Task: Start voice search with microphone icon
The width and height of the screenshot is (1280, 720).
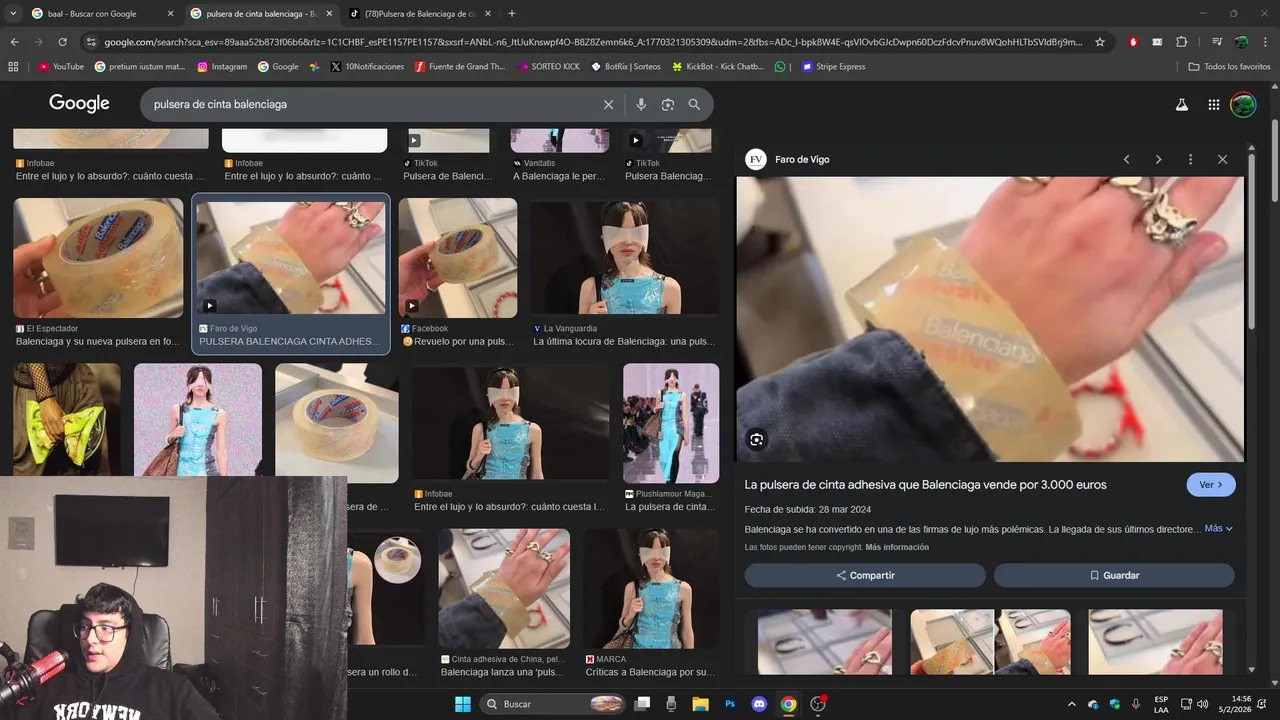Action: 641,104
